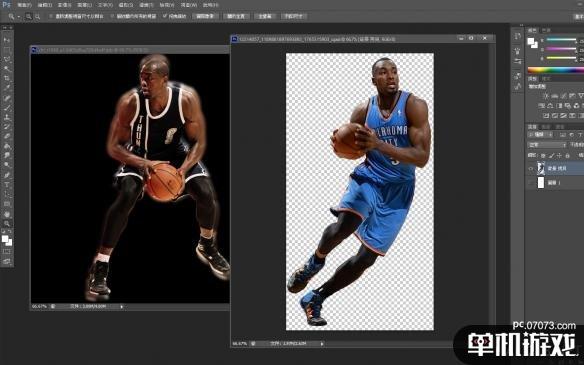584x365 pixels.
Task: Click the Photoshop Ps logo
Action: click(x=6, y=4)
